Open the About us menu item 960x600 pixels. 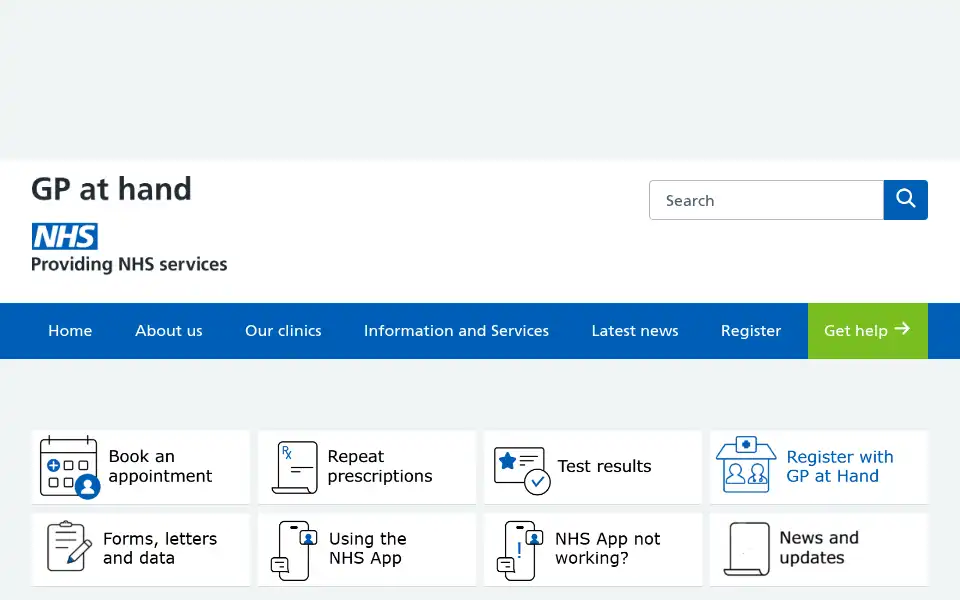click(x=168, y=331)
